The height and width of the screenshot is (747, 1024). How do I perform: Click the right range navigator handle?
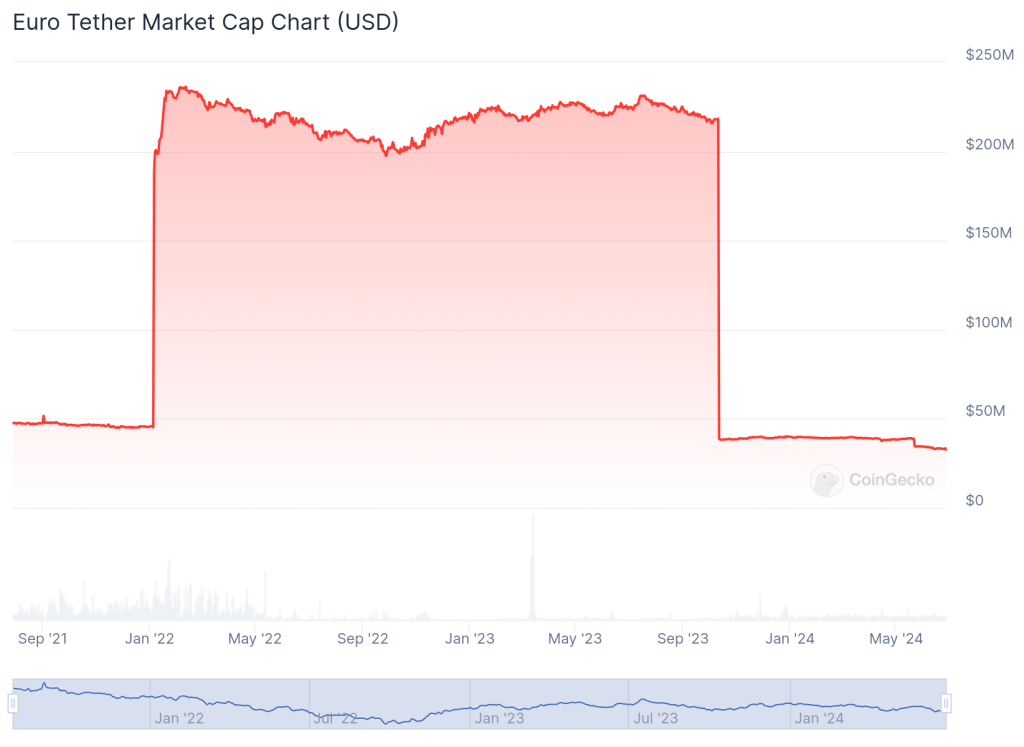point(946,704)
